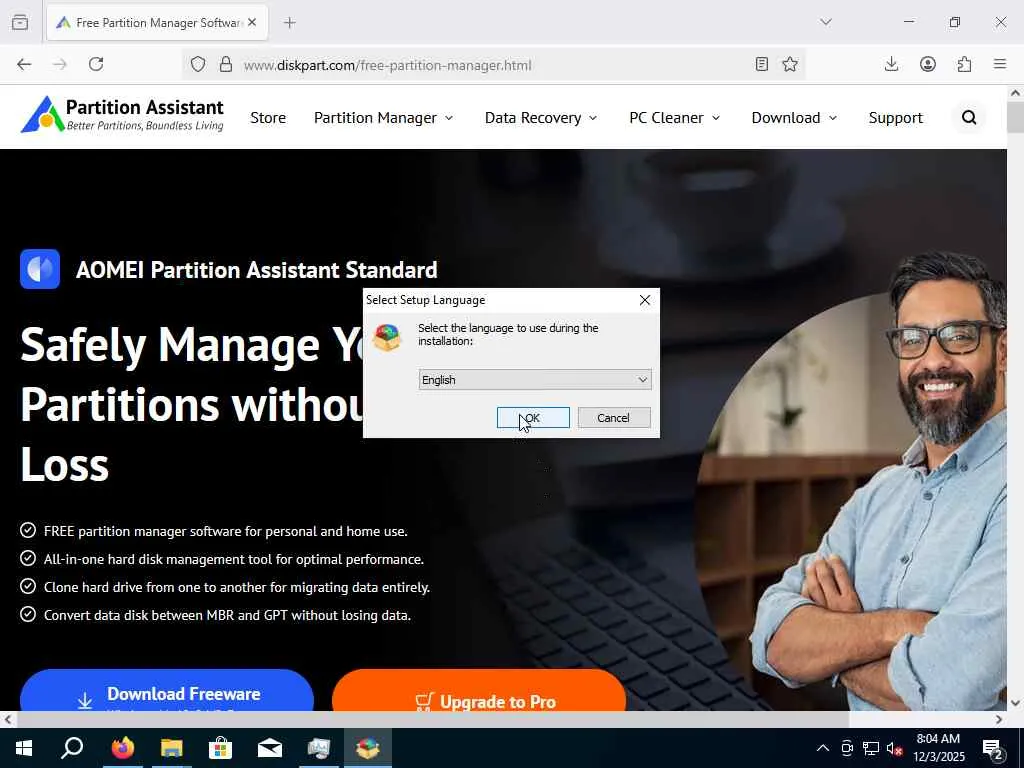The width and height of the screenshot is (1024, 768).
Task: Expand Partition Manager menu
Action: coord(383,118)
